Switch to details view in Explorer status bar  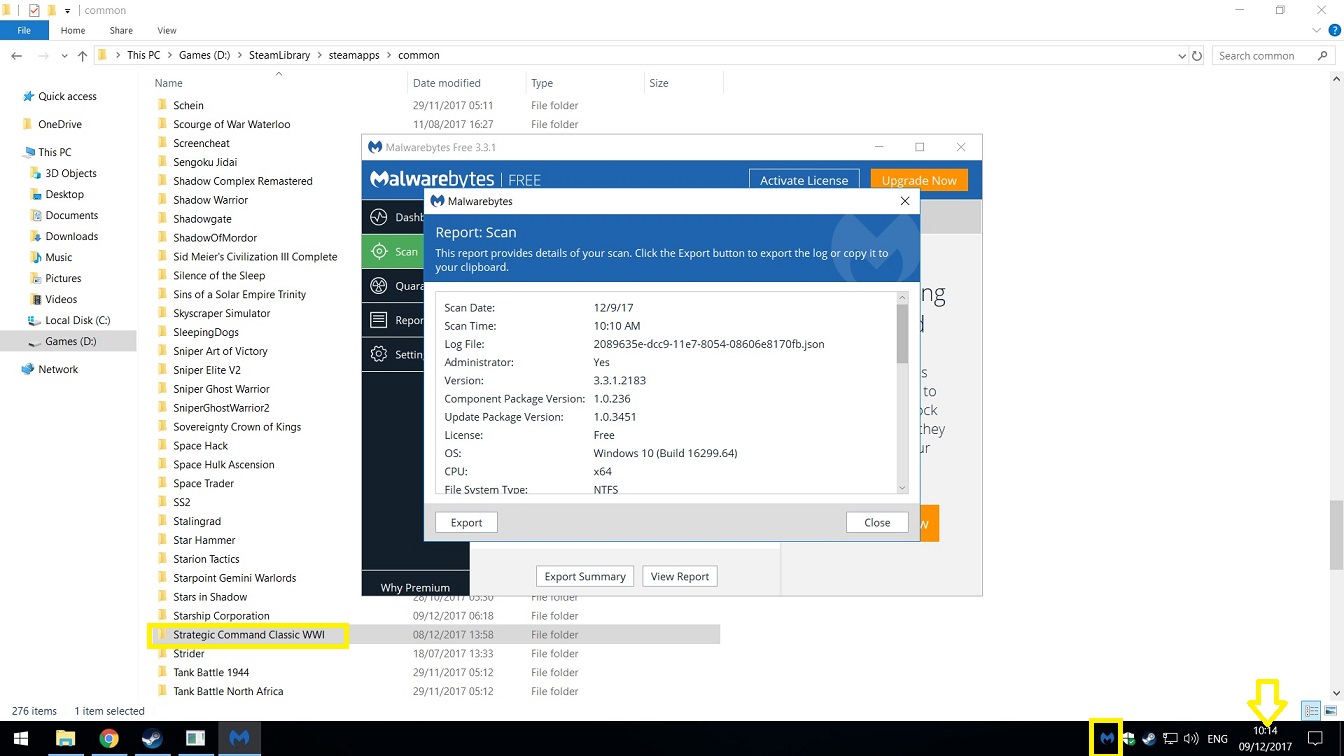1311,711
